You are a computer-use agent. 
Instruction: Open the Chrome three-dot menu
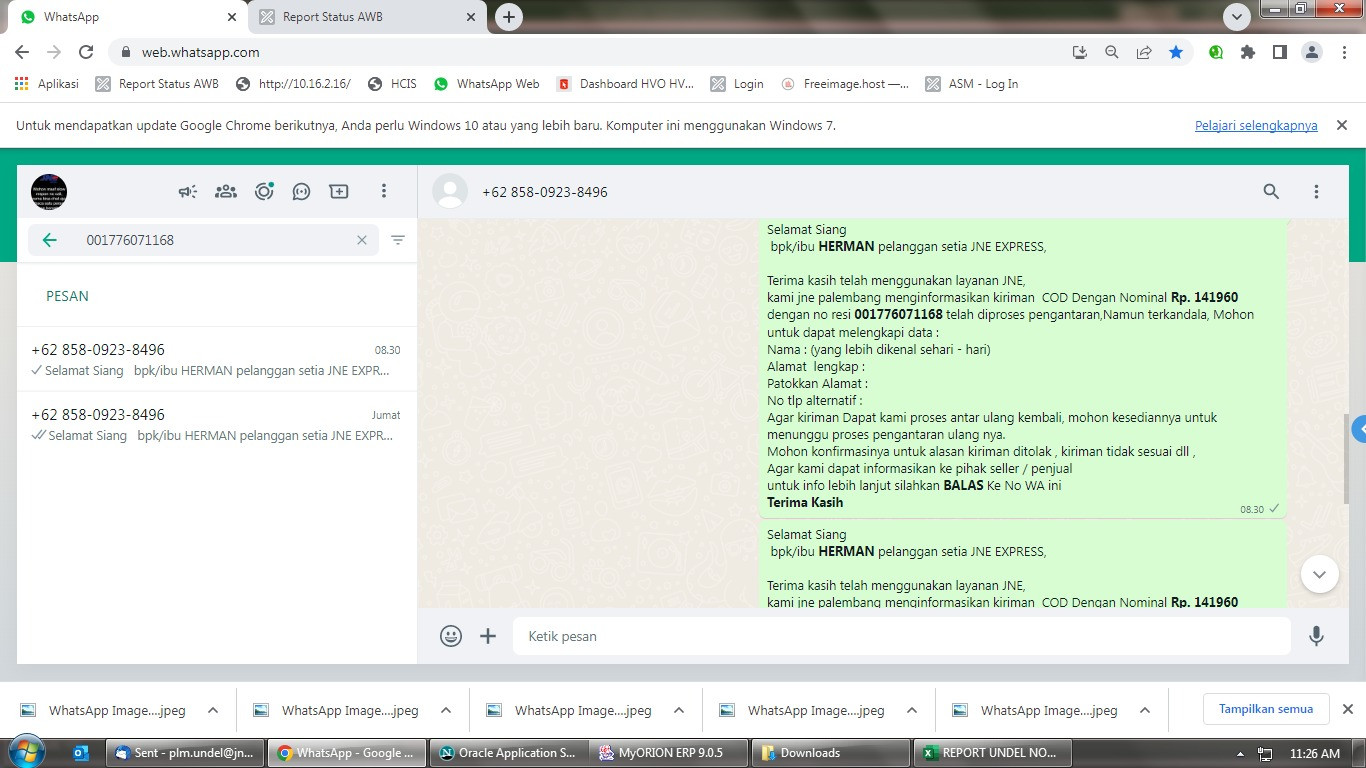[1344, 52]
